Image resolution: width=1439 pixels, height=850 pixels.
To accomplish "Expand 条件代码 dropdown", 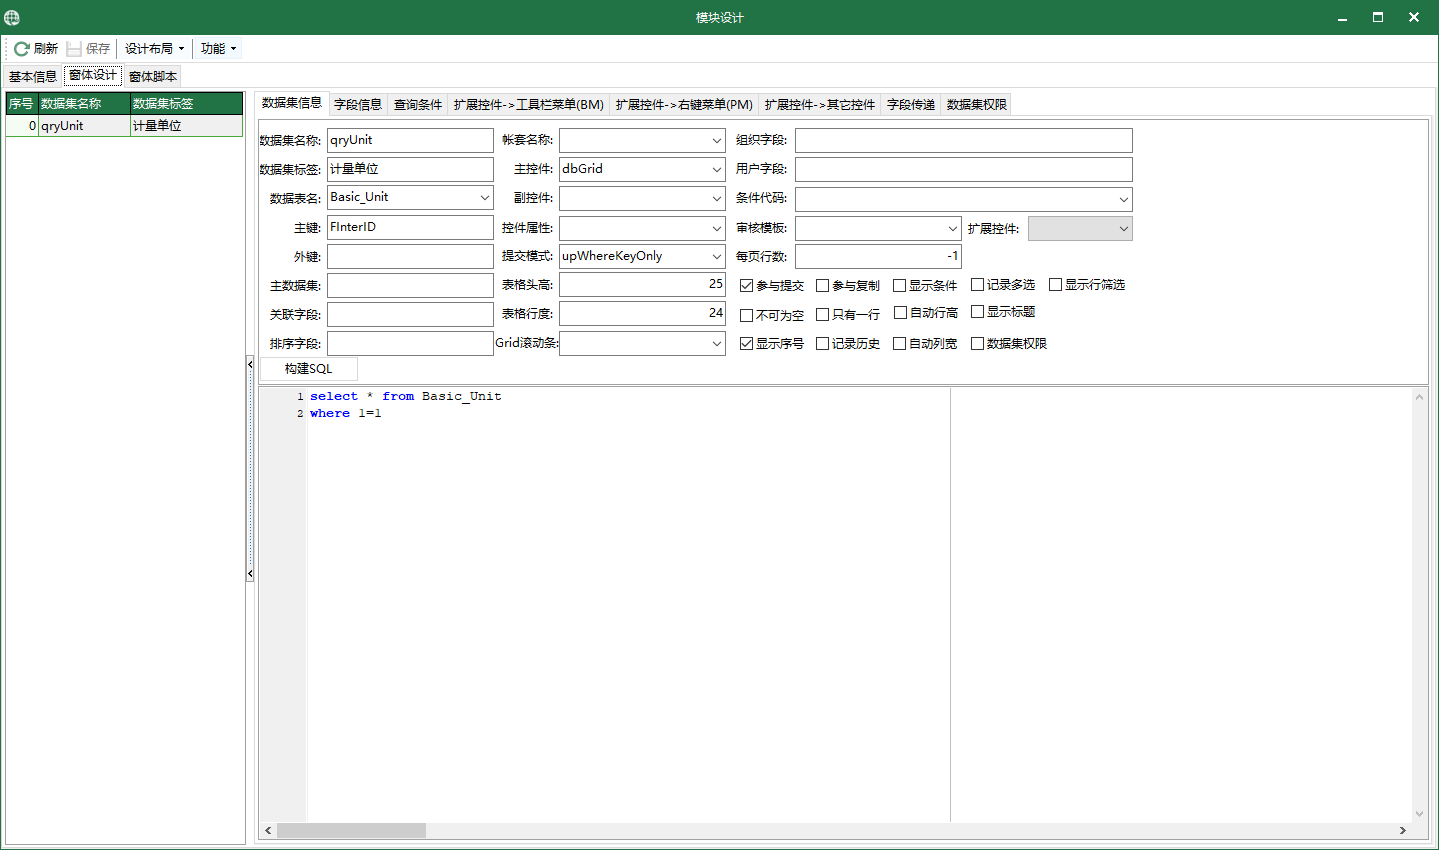I will [1124, 199].
